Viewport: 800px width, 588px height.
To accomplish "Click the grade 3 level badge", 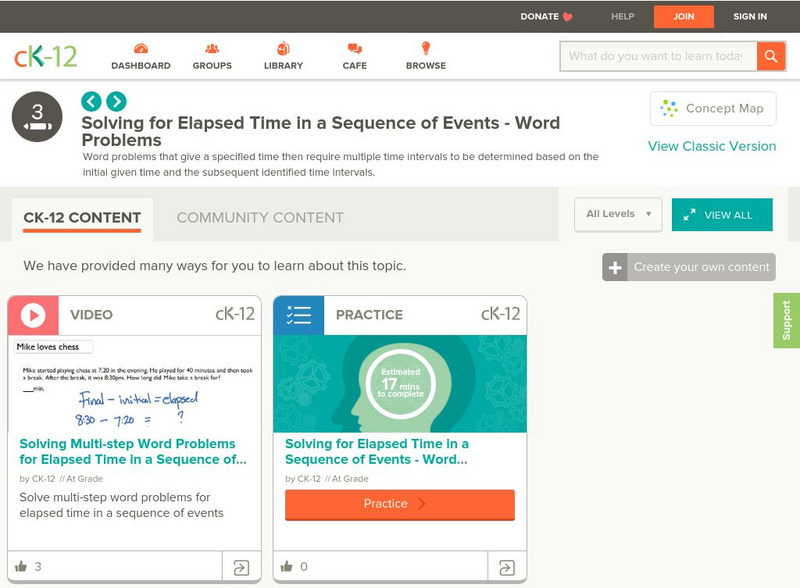I will [37, 117].
